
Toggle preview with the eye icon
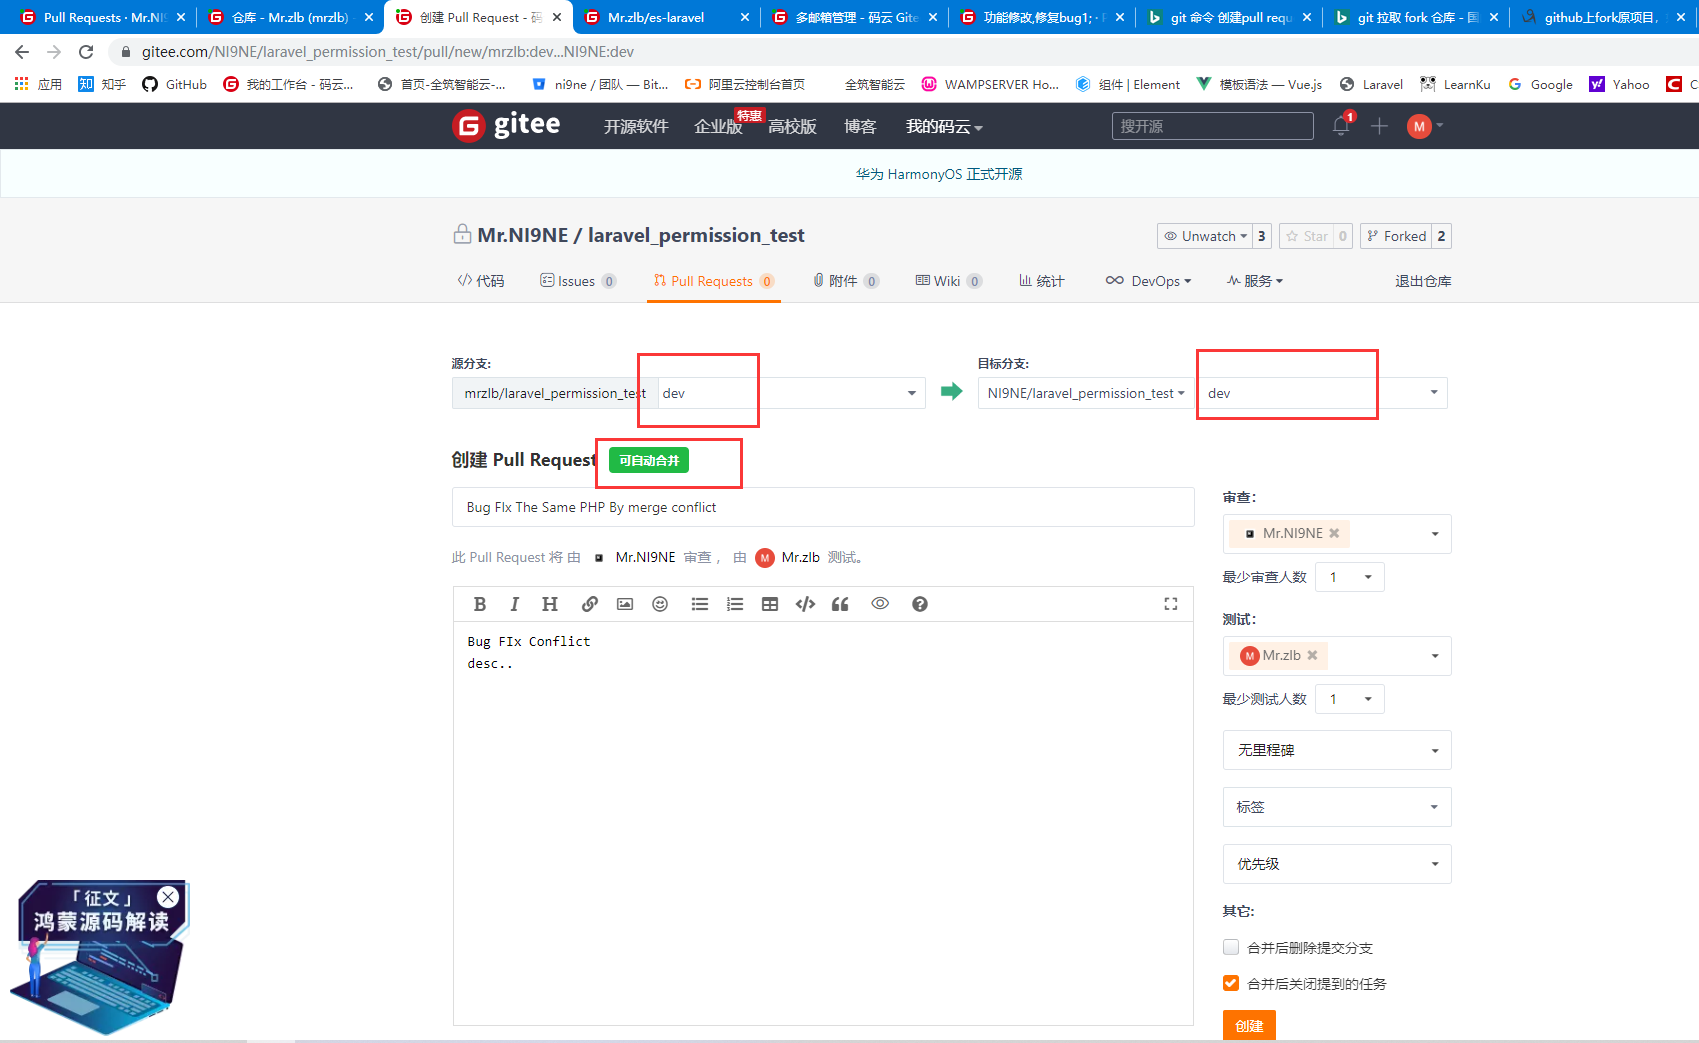(x=880, y=604)
